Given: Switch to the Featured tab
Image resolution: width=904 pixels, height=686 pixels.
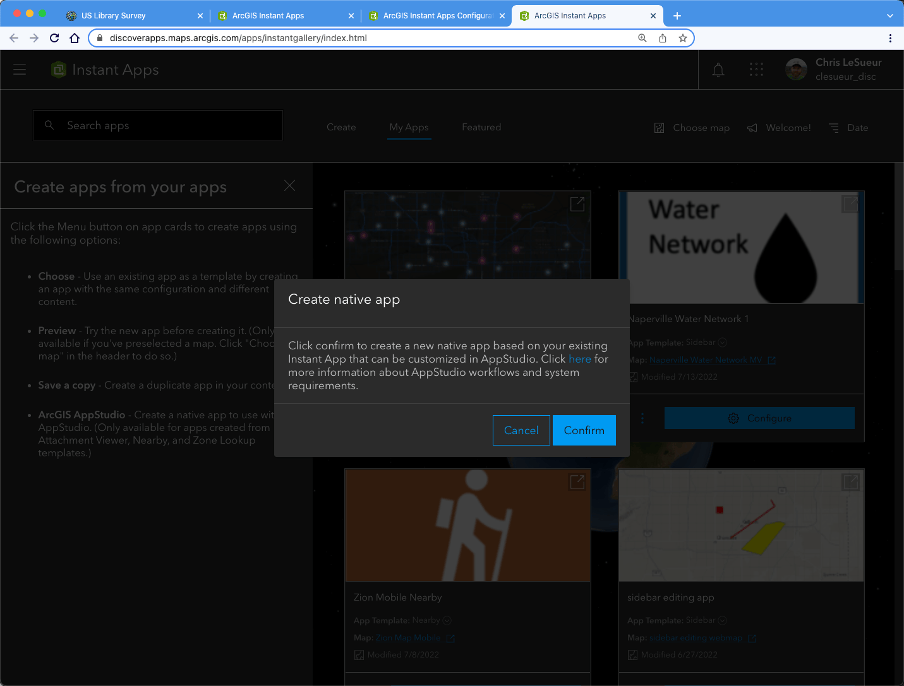Looking at the screenshot, I should click(481, 127).
